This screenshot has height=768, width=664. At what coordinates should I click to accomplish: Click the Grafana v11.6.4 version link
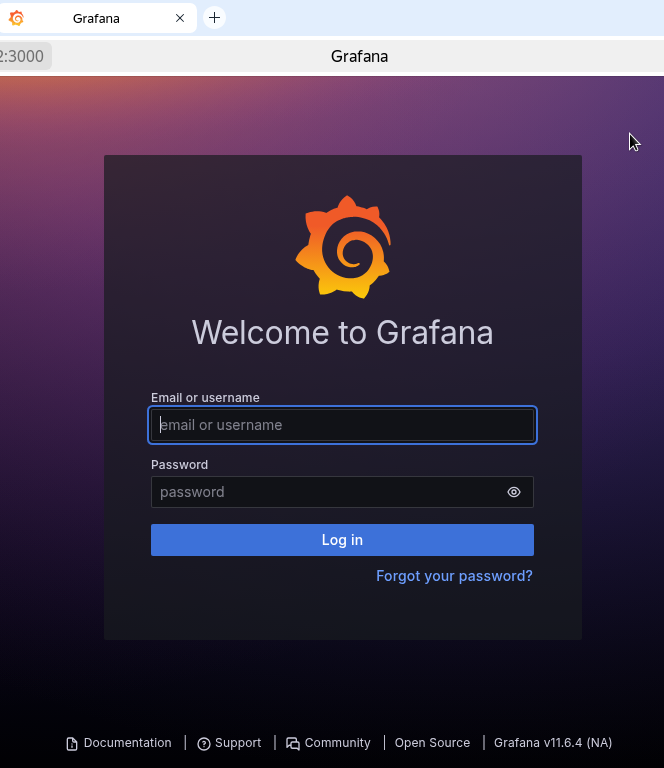tap(553, 743)
